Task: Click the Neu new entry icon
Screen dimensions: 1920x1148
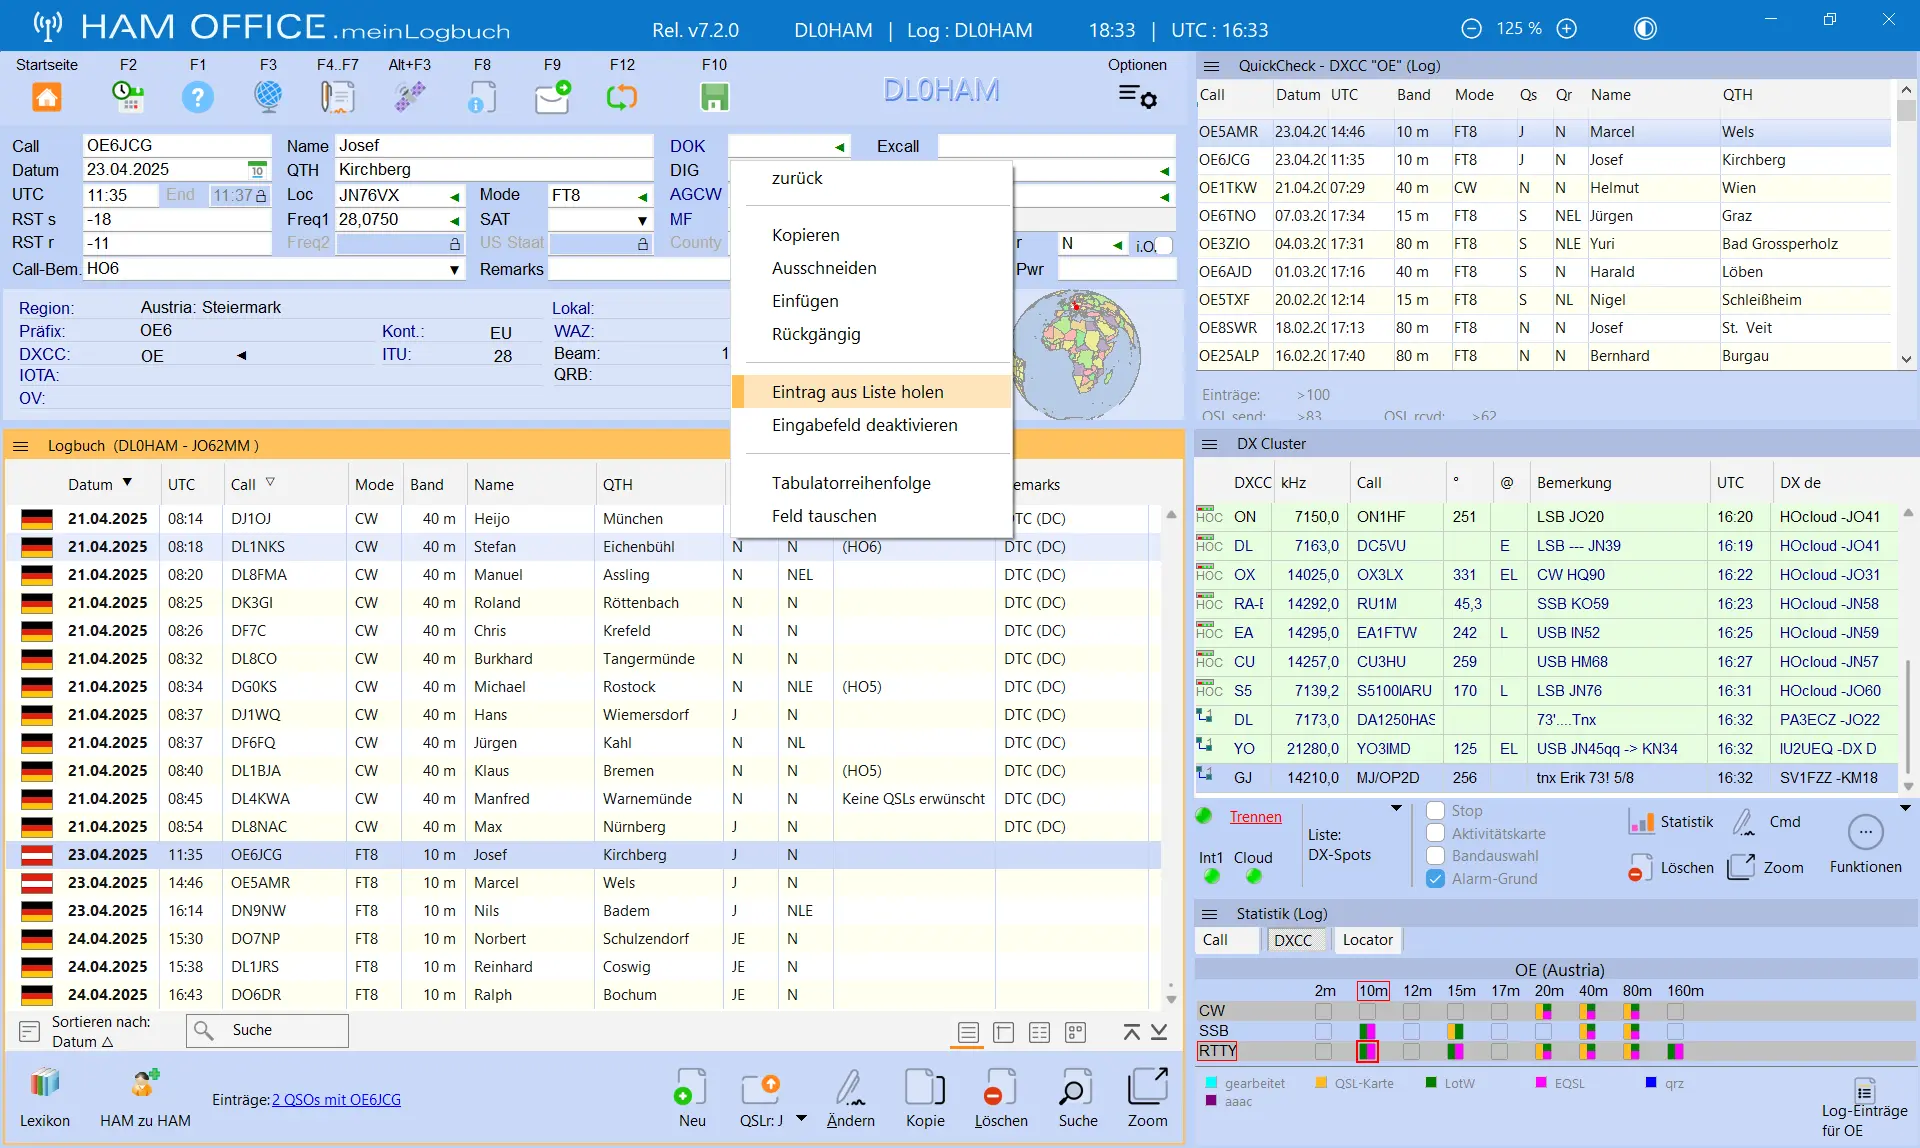Action: (x=691, y=1086)
